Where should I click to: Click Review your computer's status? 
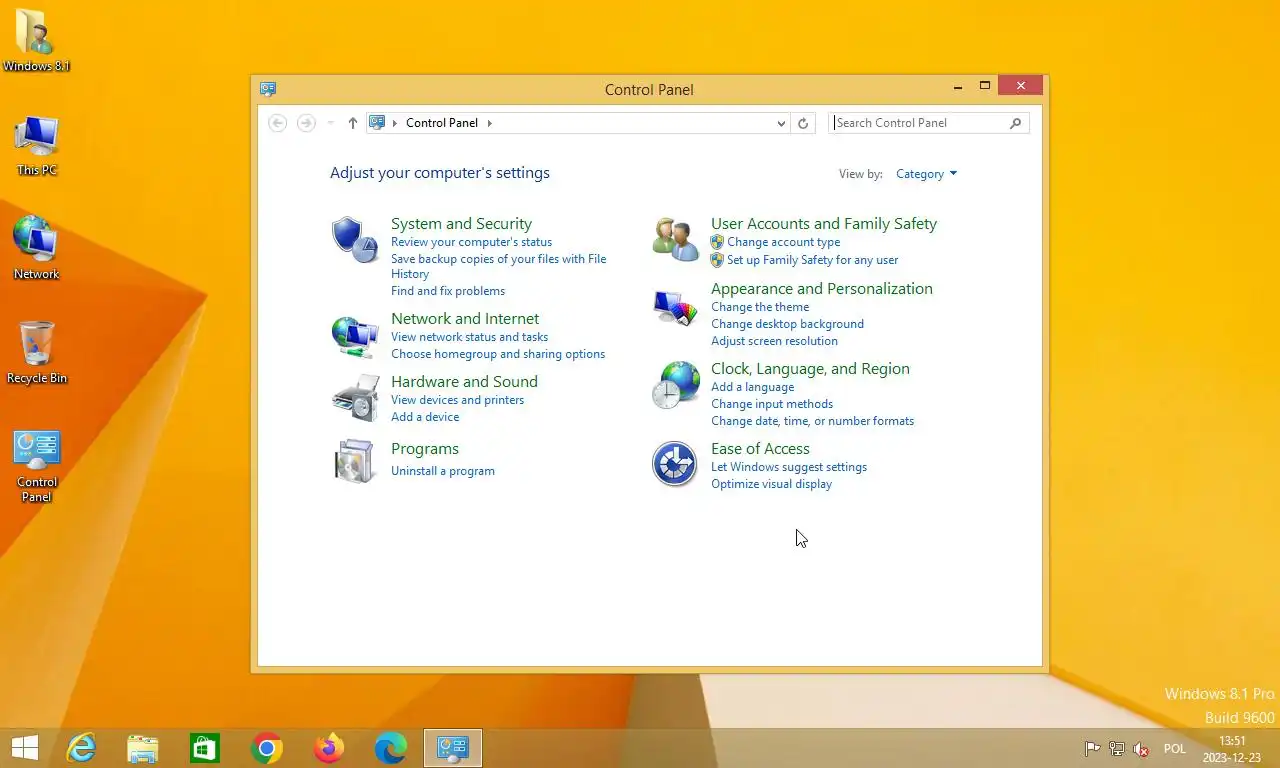tap(471, 242)
